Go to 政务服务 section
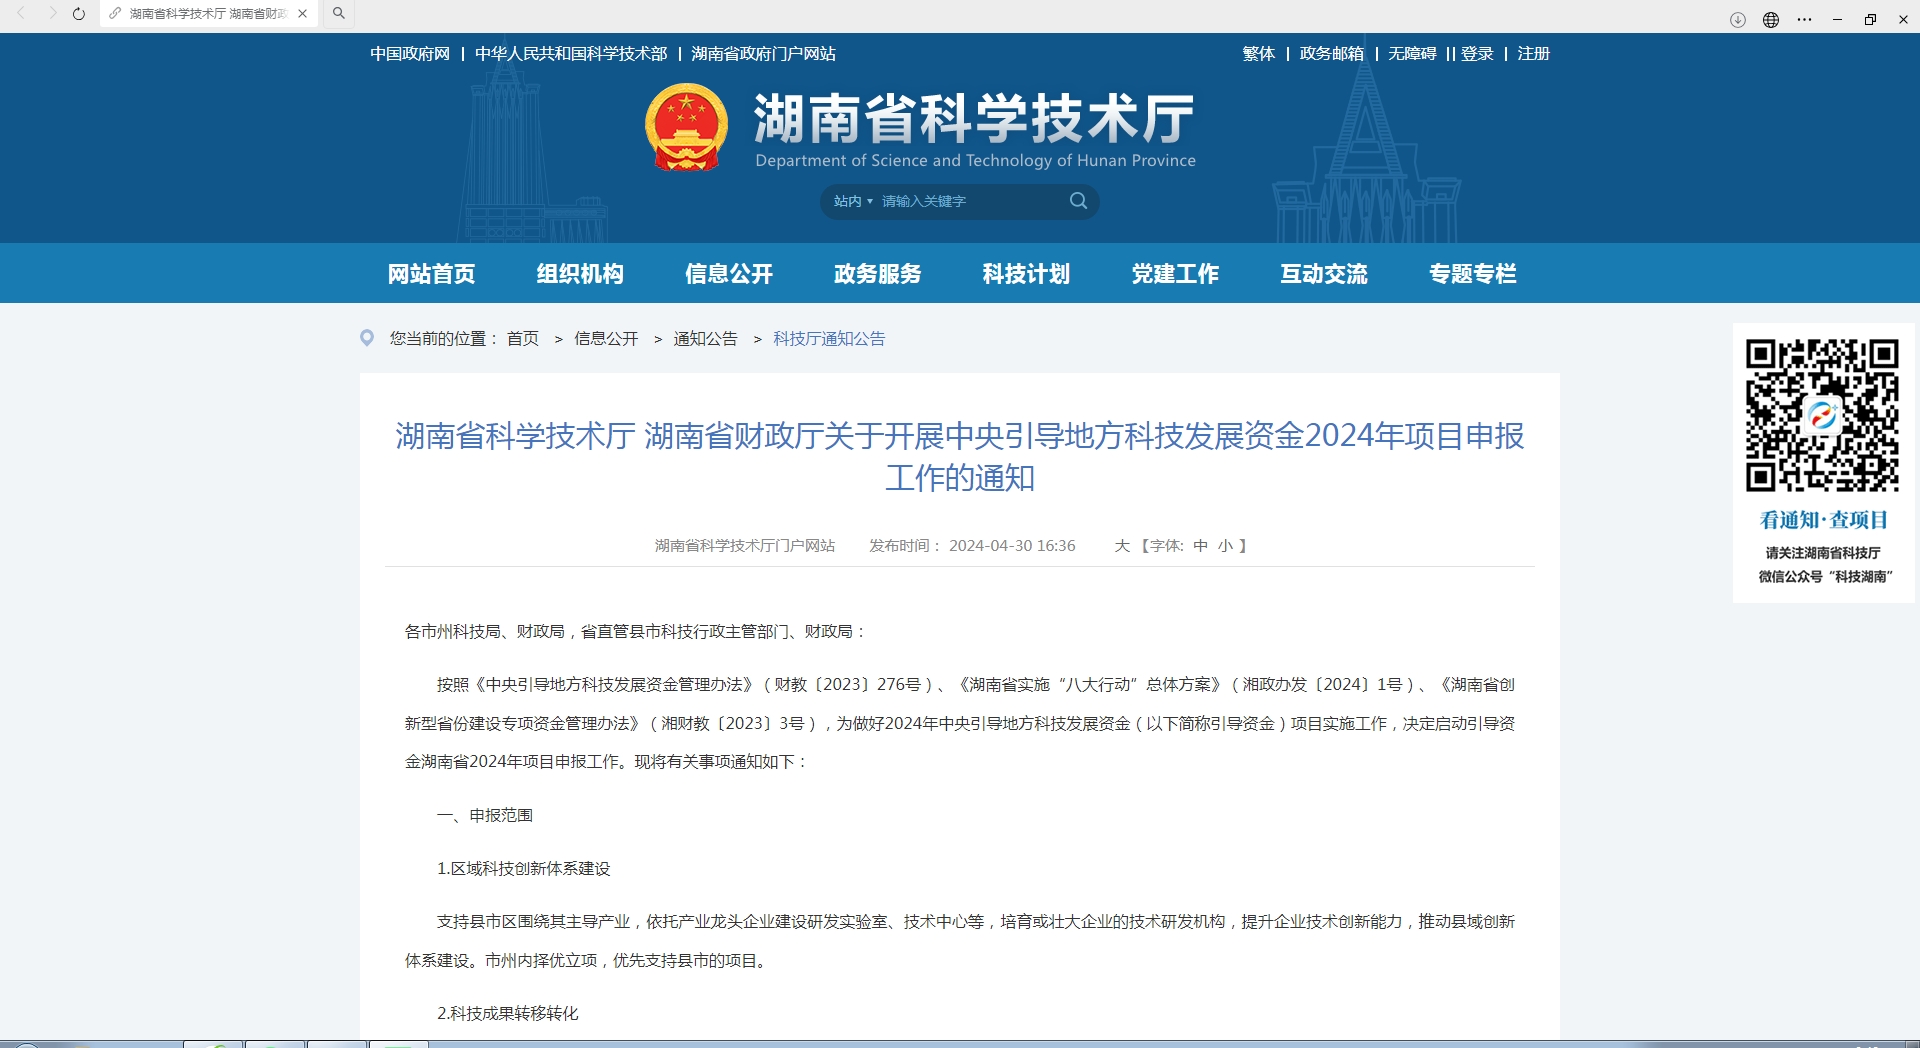This screenshot has width=1920, height=1048. [x=877, y=274]
